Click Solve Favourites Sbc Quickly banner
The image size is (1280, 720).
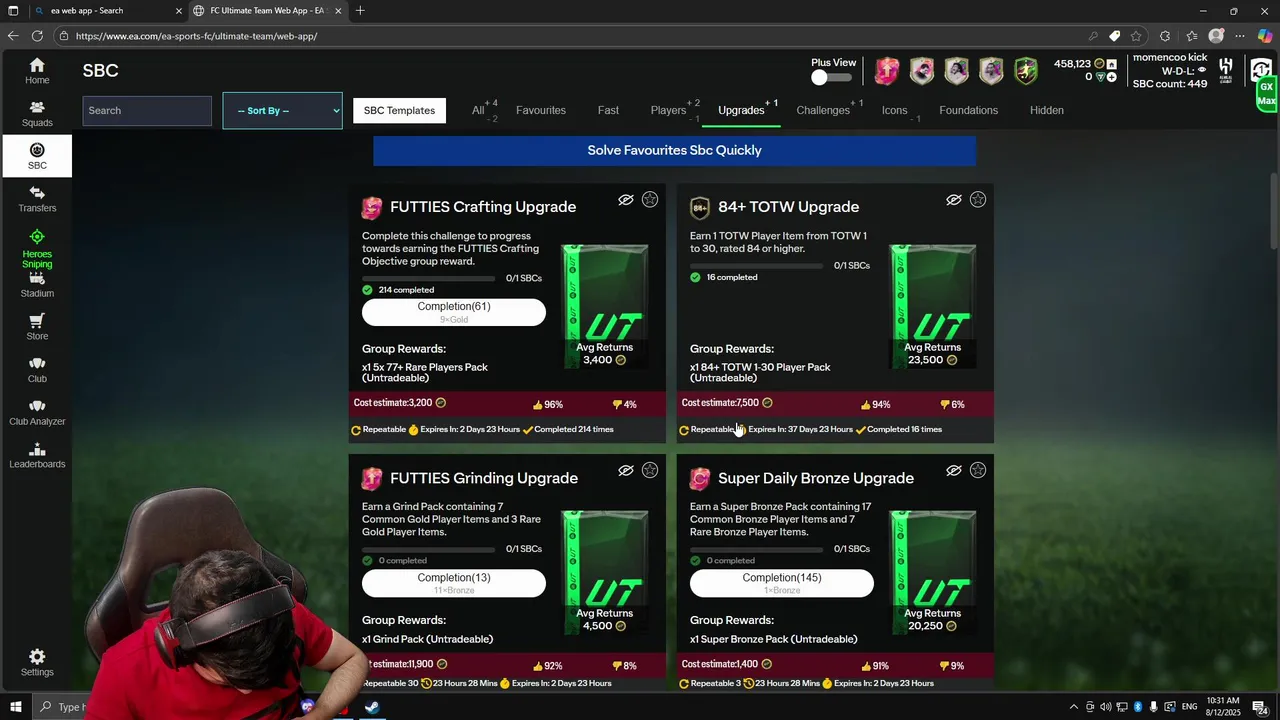click(674, 150)
